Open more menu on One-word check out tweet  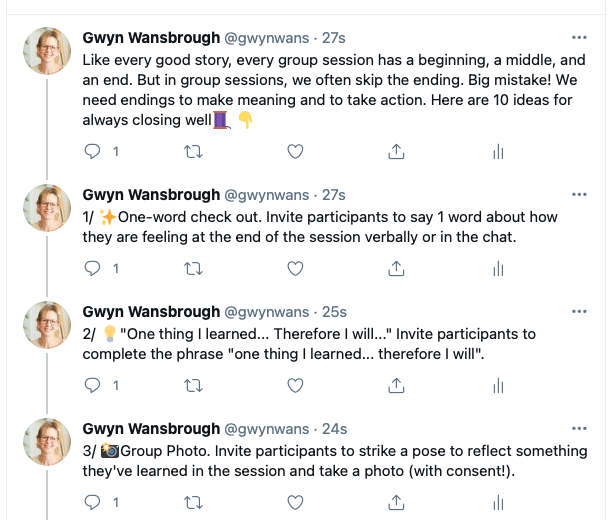point(579,194)
